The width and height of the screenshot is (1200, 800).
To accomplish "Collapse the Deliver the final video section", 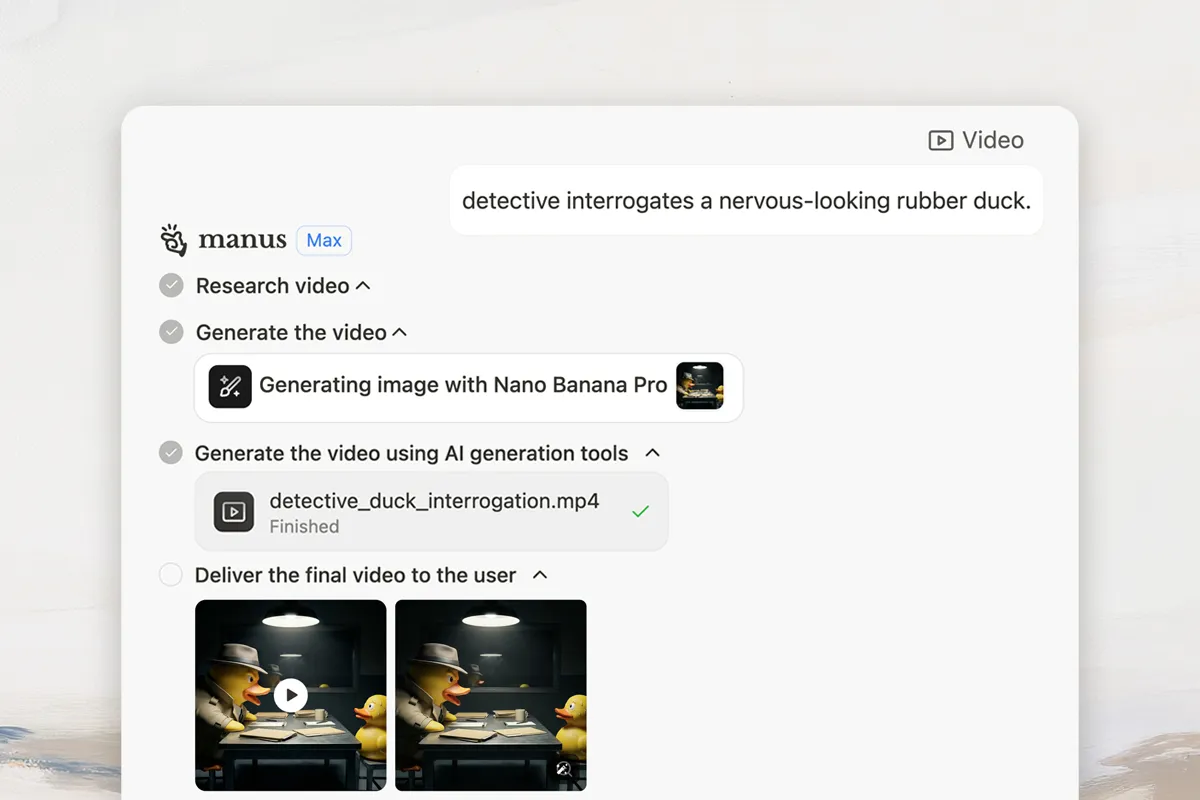I will [x=540, y=575].
